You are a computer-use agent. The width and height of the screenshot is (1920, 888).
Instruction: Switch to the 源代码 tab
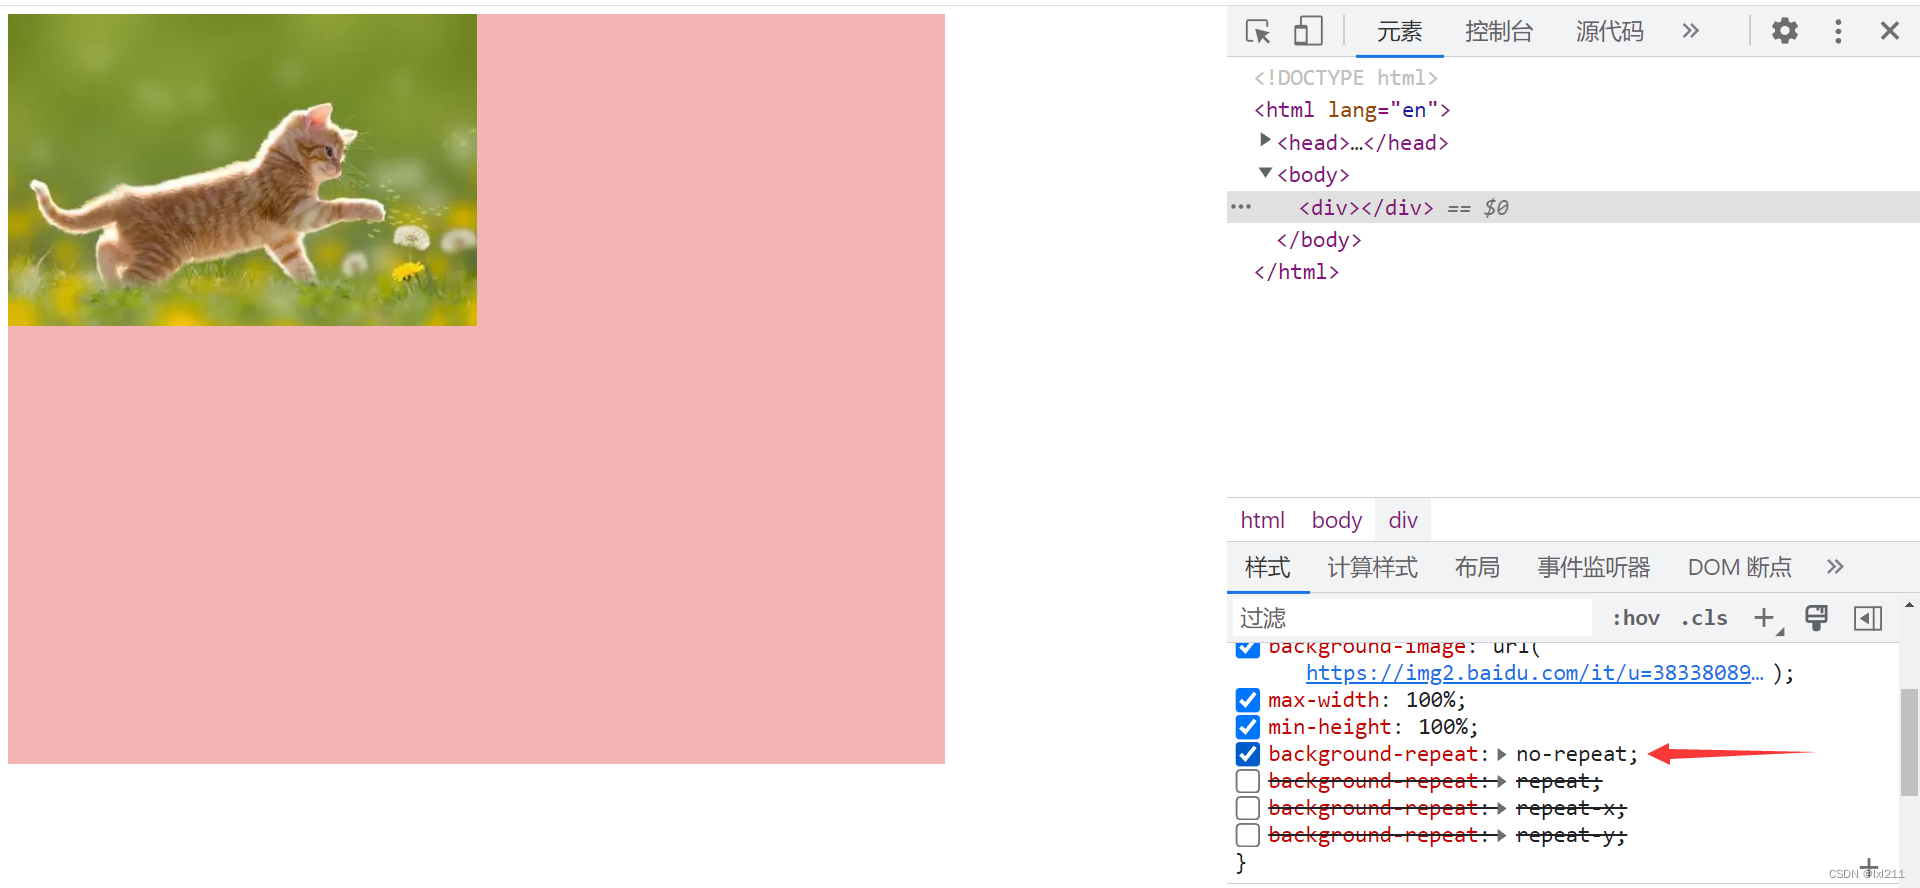pos(1609,32)
